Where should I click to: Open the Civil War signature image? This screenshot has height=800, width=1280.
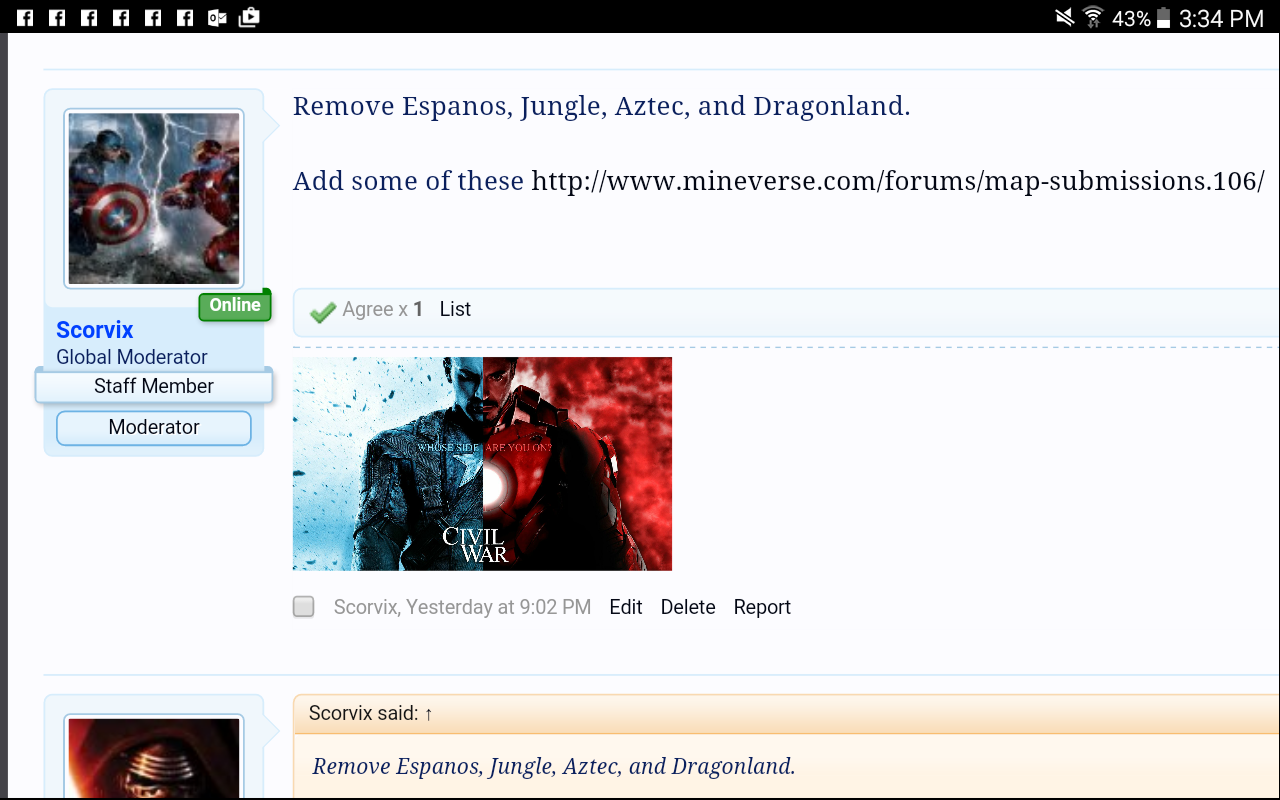(482, 464)
